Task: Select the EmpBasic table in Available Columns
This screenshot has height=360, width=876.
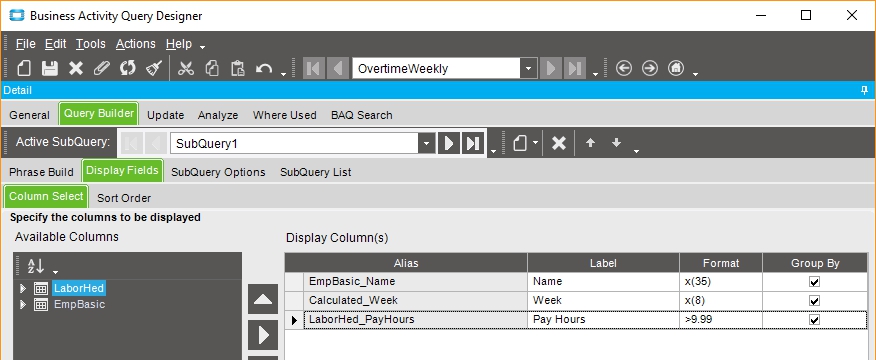Action: (x=79, y=305)
